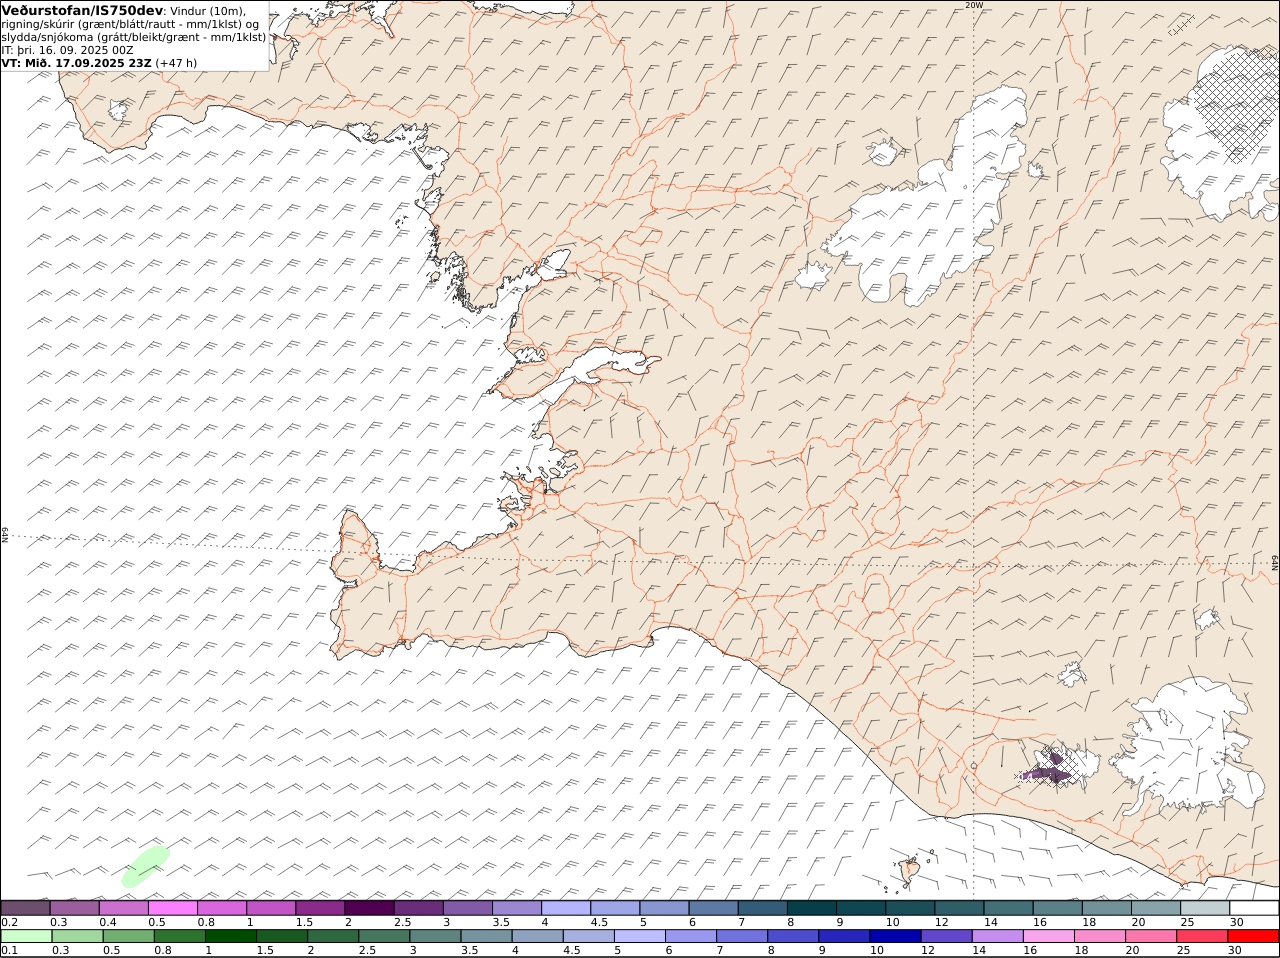
Task: Select the slate blue 6 swatch, upper scale
Action: (x=714, y=908)
